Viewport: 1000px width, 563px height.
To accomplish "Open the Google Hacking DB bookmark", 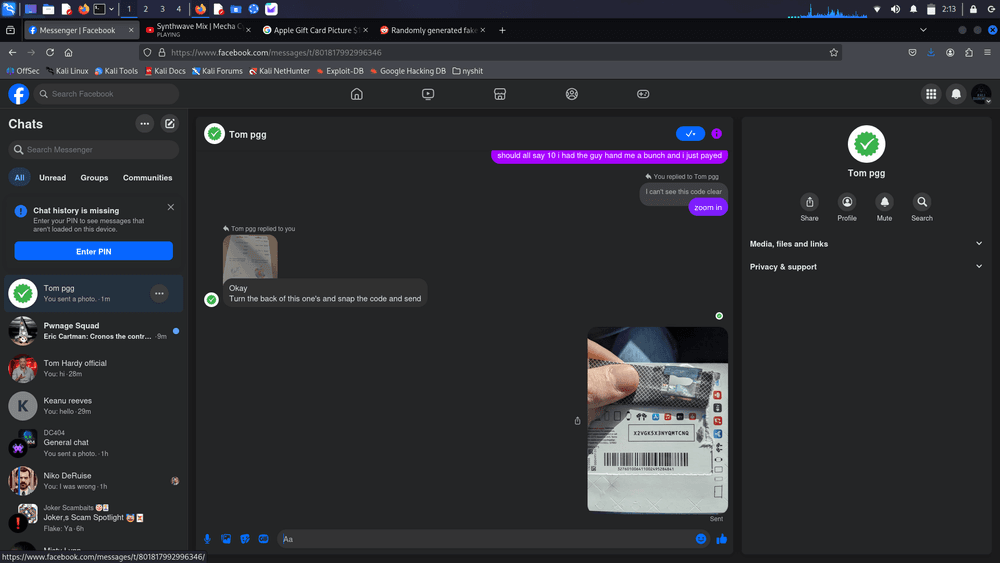I will 408,71.
